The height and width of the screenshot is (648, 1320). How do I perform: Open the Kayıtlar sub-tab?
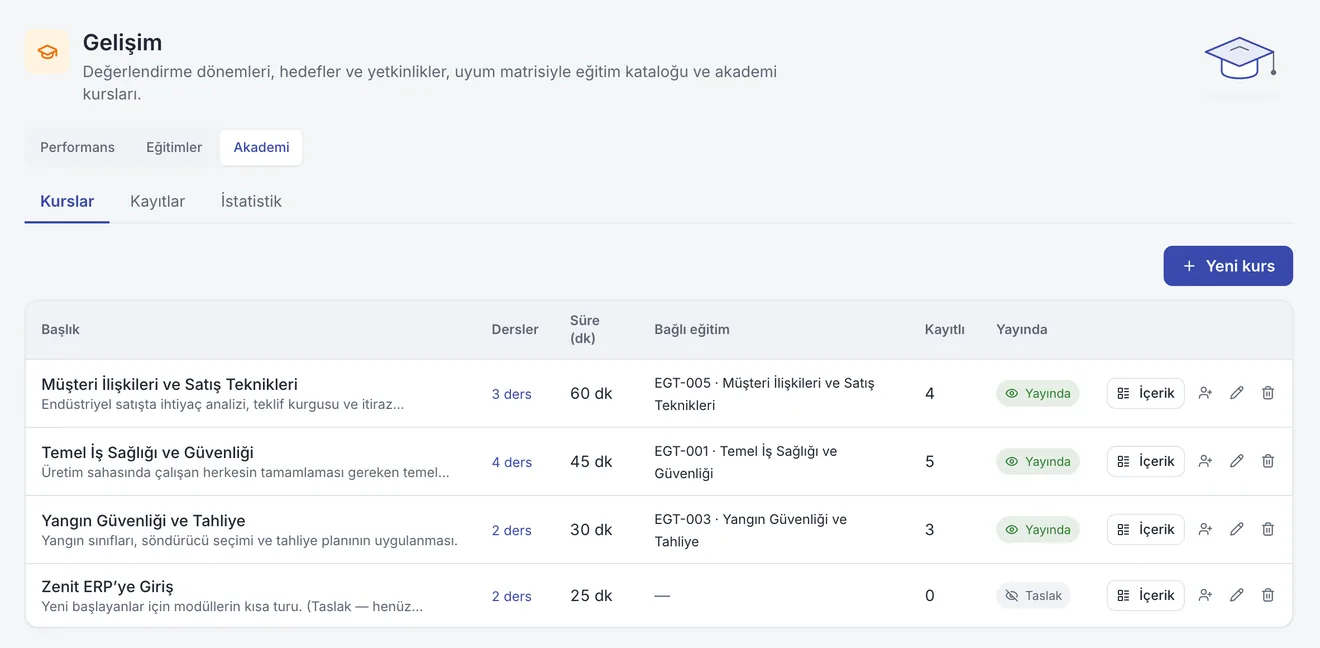pyautogui.click(x=157, y=201)
